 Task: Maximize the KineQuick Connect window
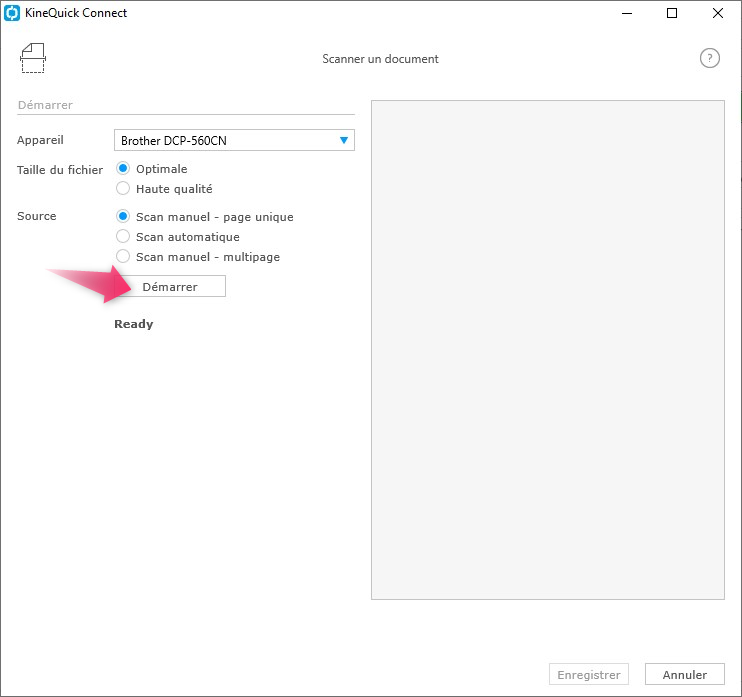coord(671,13)
